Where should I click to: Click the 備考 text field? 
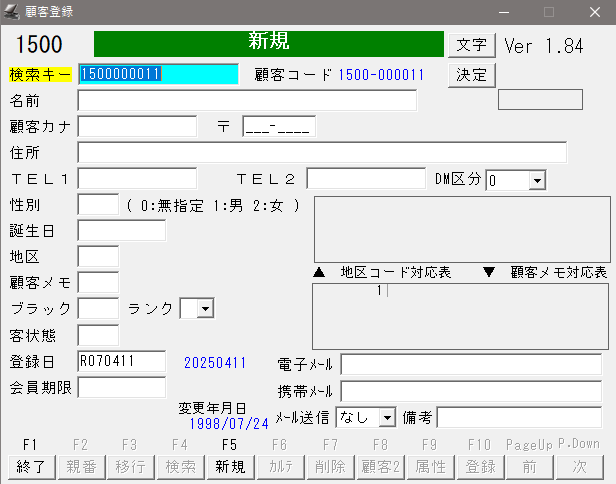[518, 416]
